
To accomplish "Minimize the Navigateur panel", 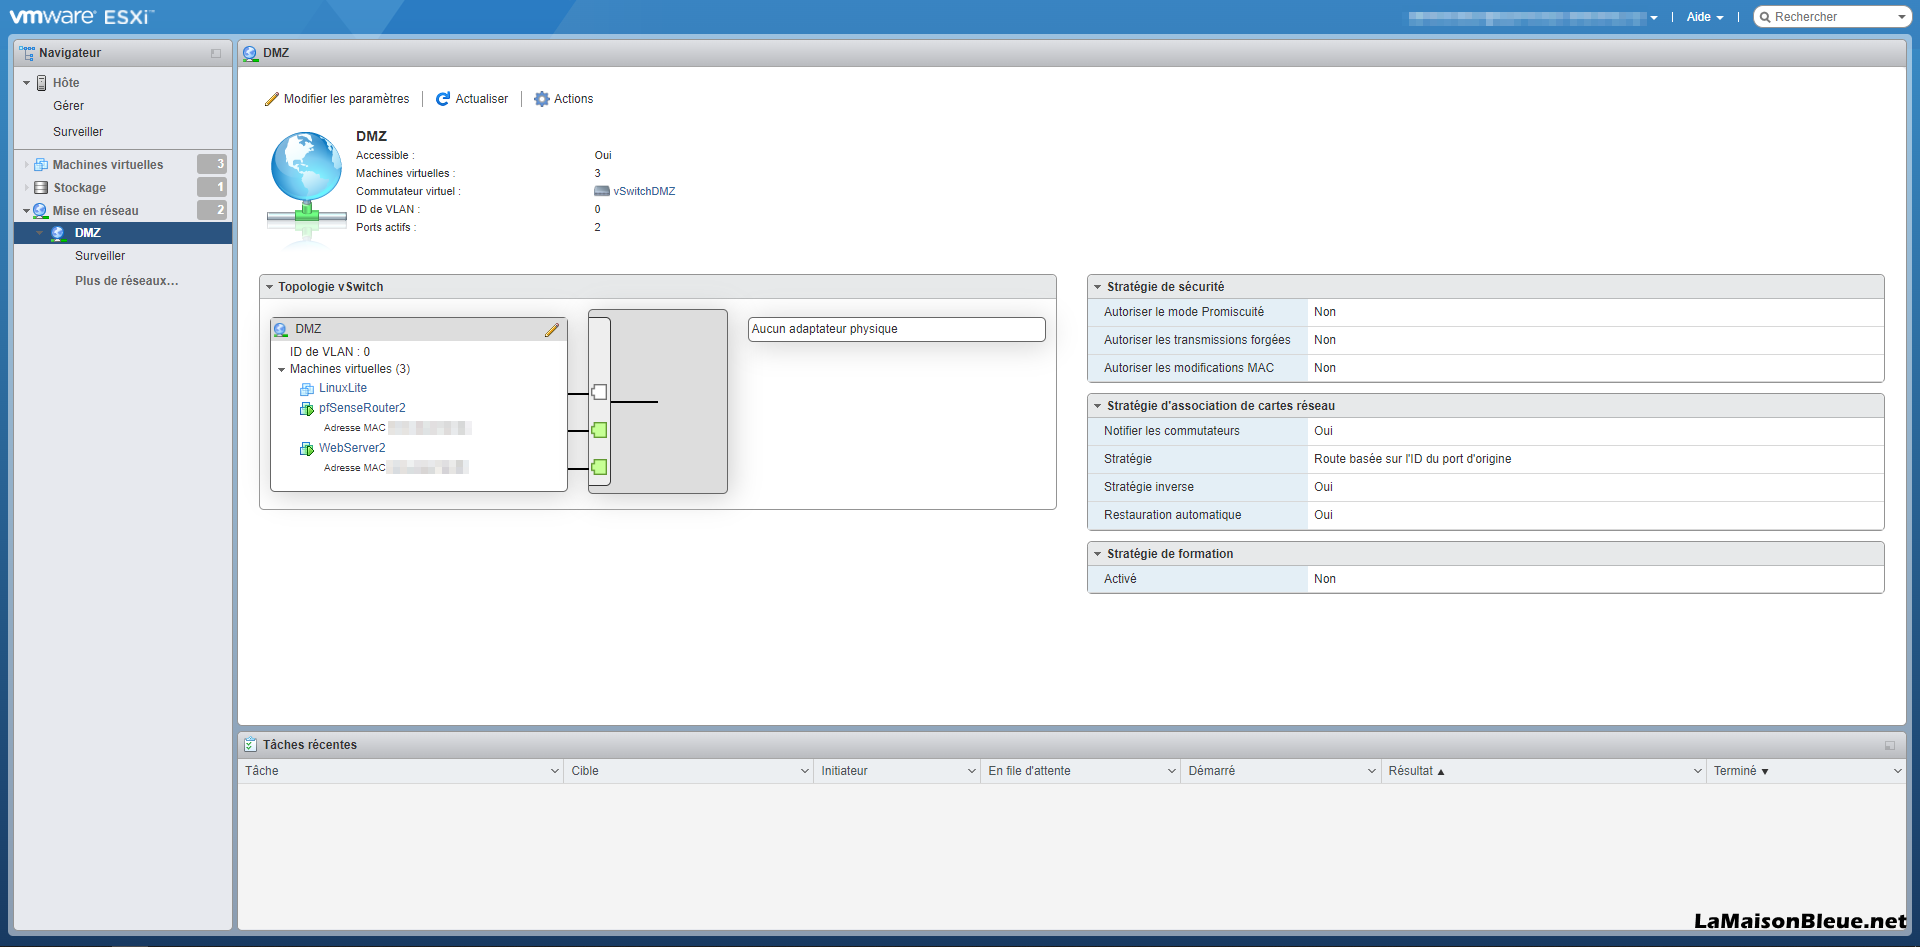I will [x=216, y=53].
